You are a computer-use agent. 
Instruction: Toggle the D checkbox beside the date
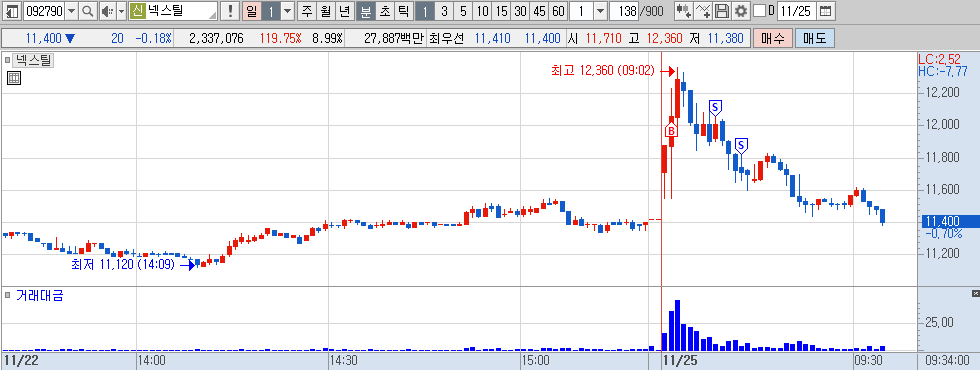point(759,11)
